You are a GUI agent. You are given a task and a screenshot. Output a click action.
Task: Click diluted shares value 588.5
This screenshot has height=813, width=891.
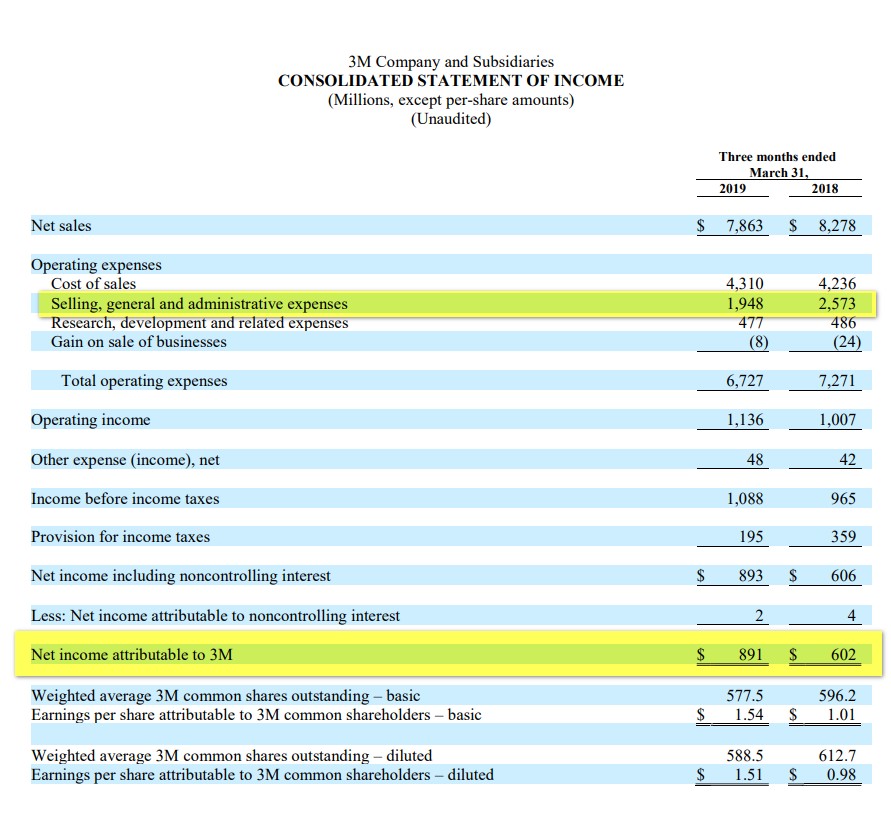744,756
